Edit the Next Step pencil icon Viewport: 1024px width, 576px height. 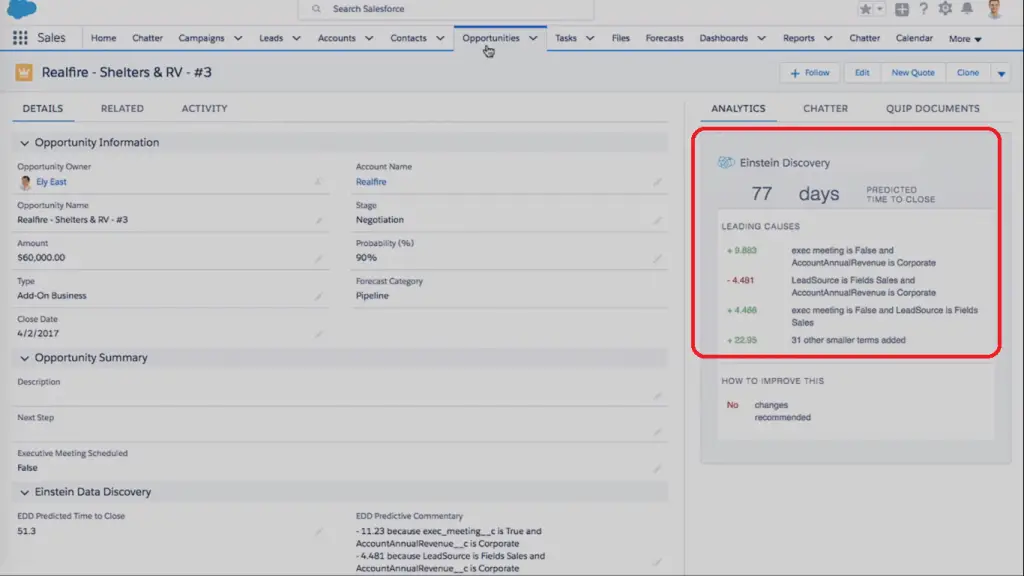[x=657, y=432]
